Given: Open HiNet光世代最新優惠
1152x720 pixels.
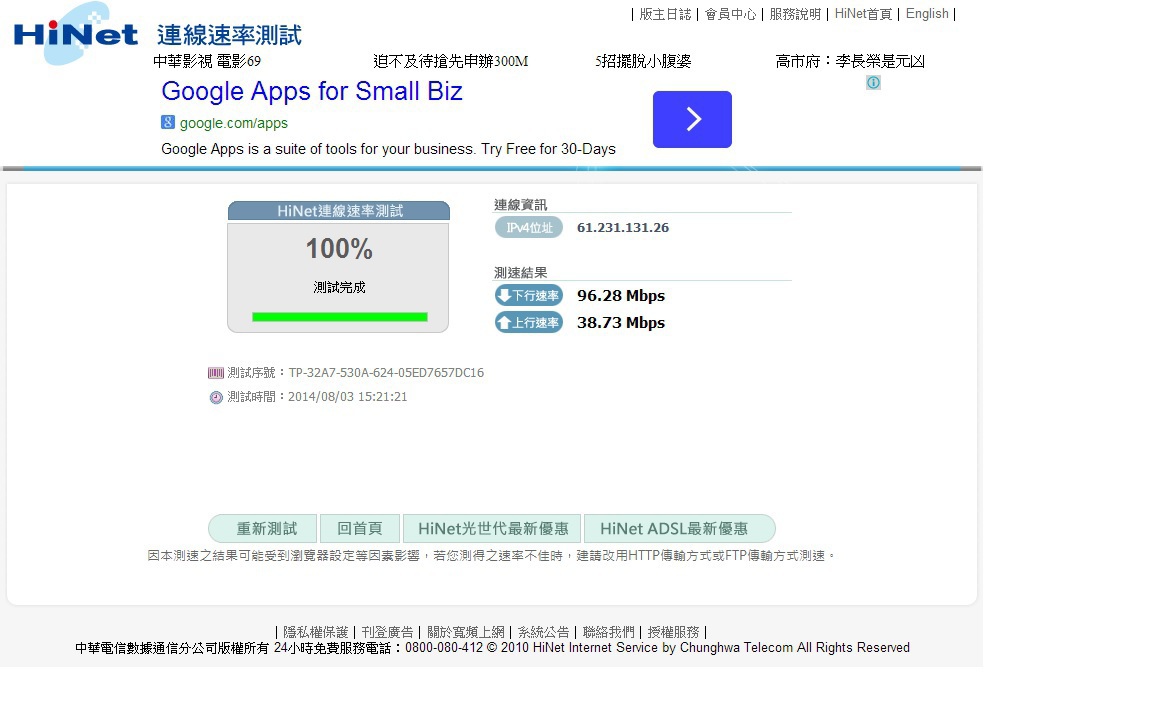Looking at the screenshot, I should tap(492, 528).
